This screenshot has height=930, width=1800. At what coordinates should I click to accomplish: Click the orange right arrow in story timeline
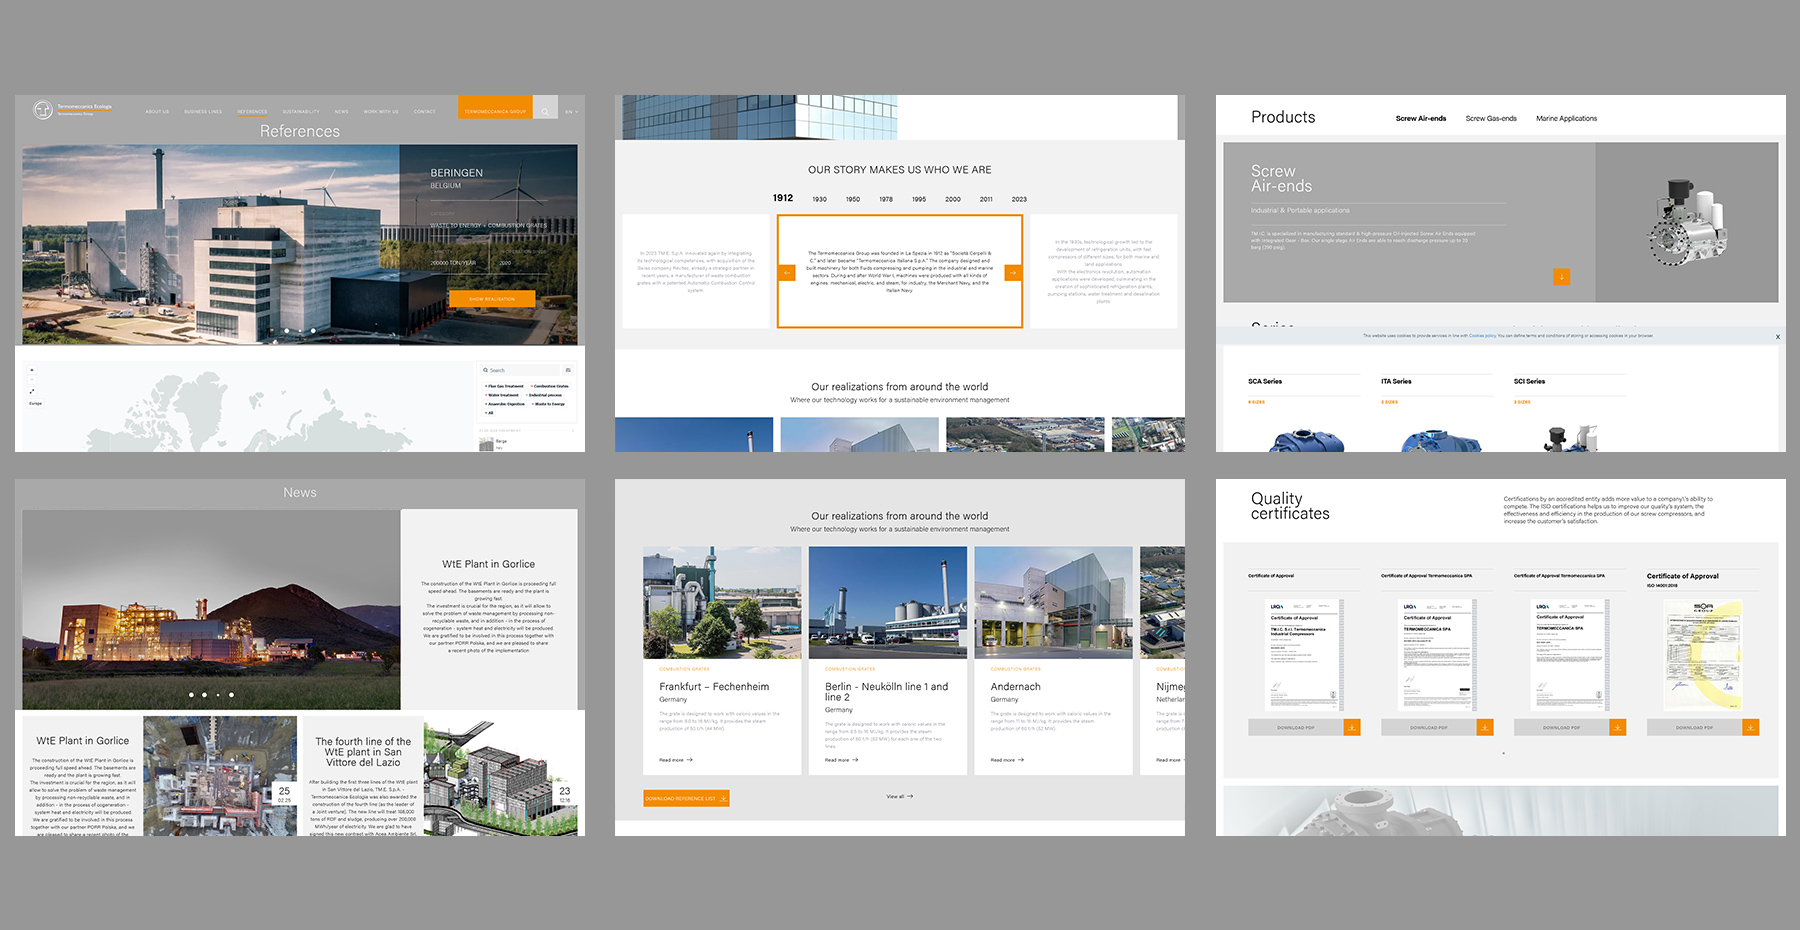pyautogui.click(x=1012, y=272)
